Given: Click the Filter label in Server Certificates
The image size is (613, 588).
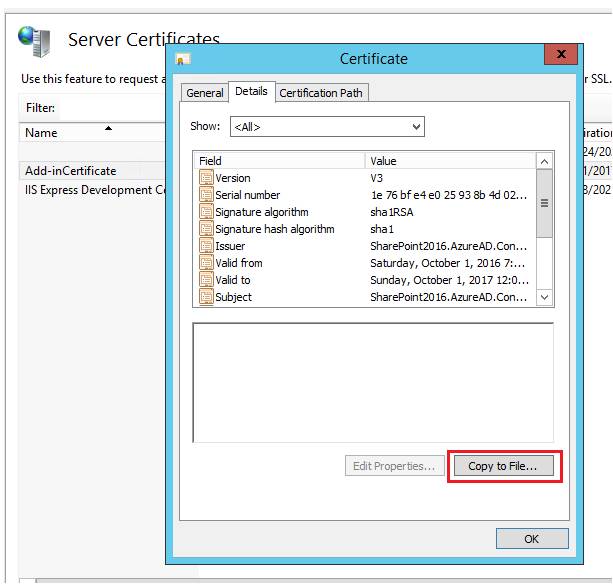Looking at the screenshot, I should coord(40,108).
